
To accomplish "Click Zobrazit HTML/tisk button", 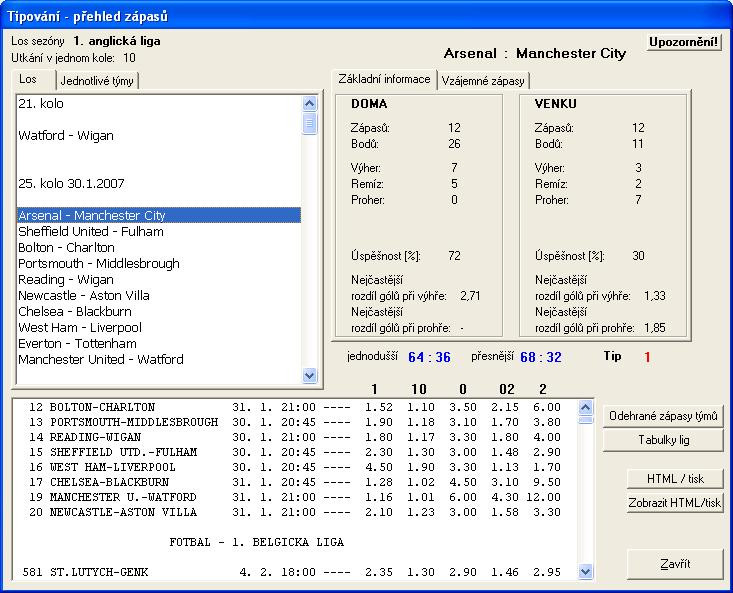I will click(675, 503).
